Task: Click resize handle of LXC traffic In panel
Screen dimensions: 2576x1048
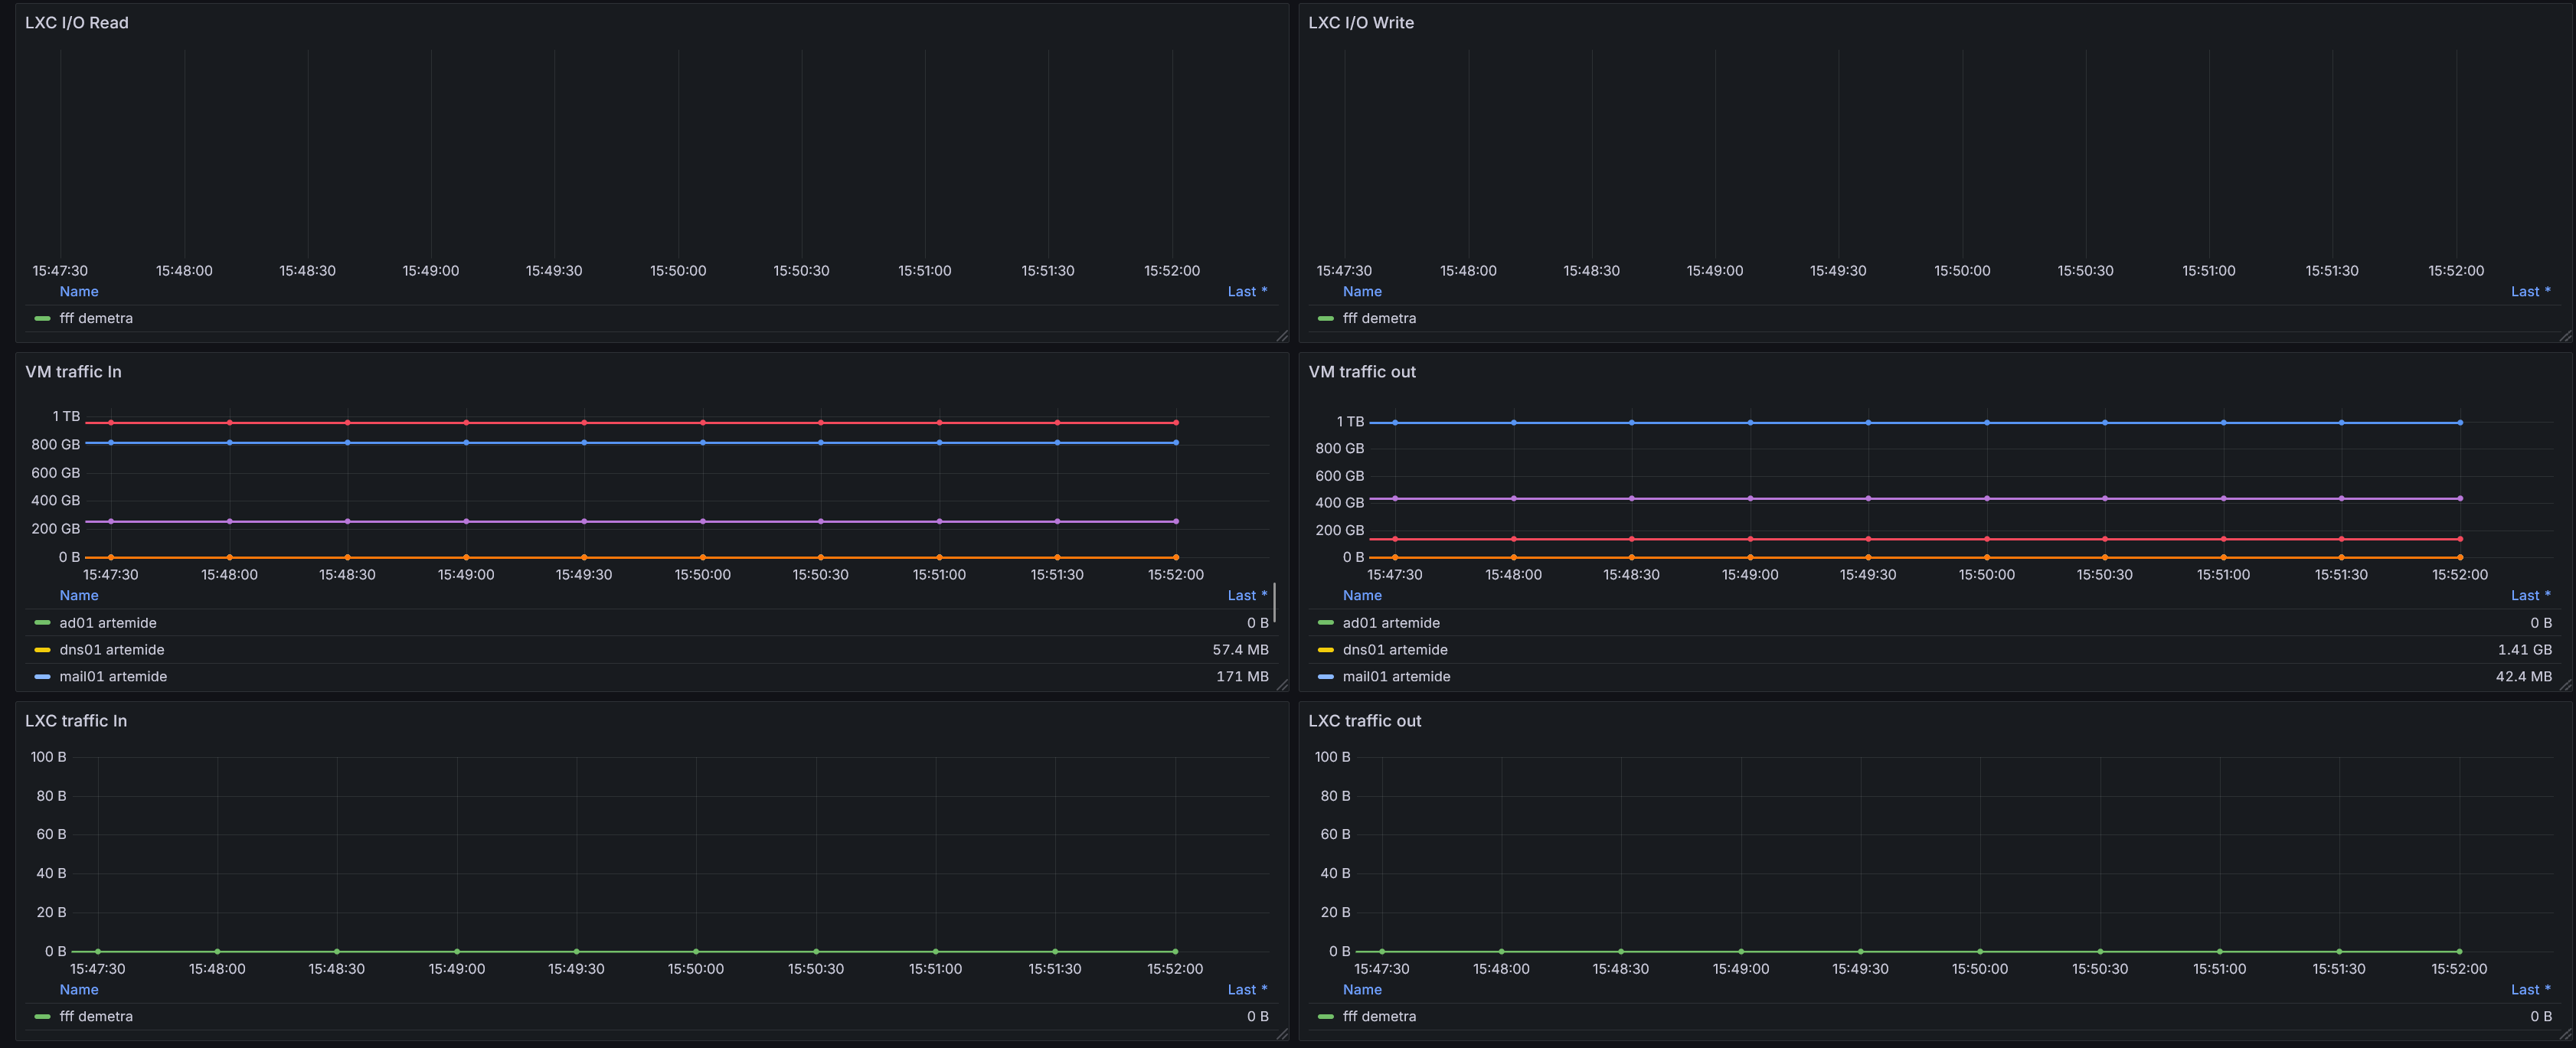Action: pyautogui.click(x=1282, y=1034)
